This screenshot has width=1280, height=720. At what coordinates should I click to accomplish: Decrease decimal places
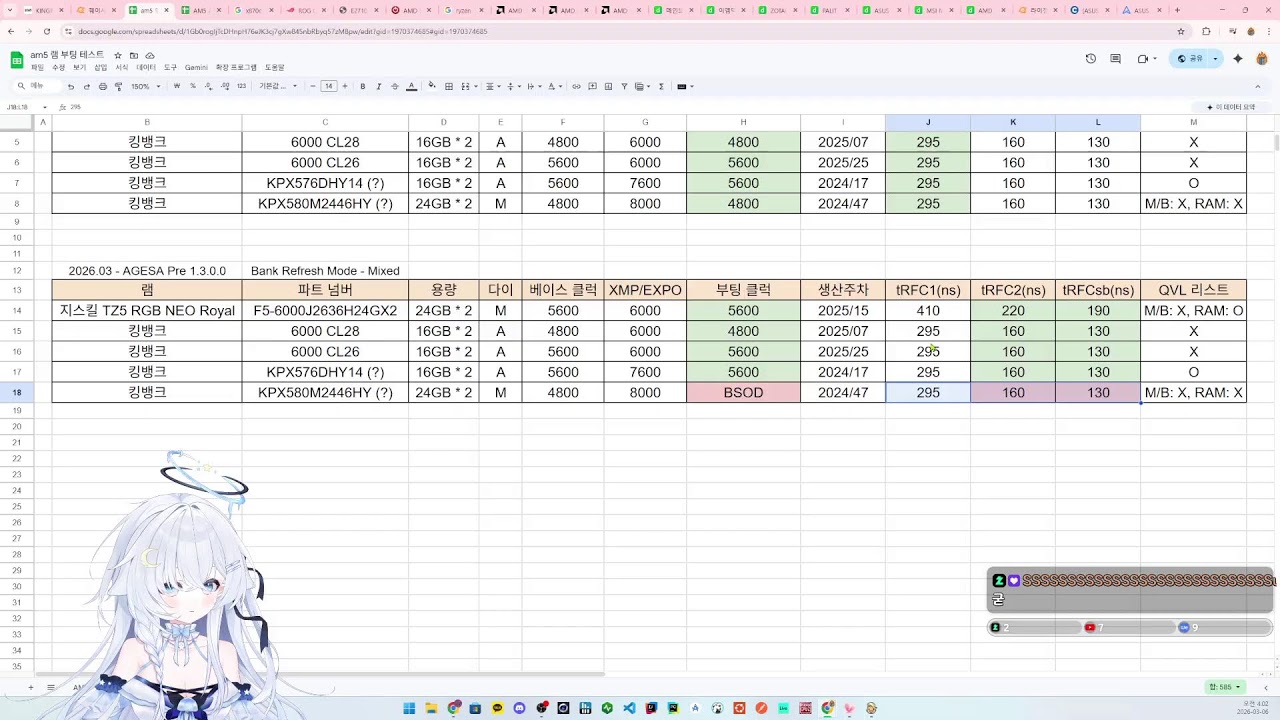click(209, 86)
